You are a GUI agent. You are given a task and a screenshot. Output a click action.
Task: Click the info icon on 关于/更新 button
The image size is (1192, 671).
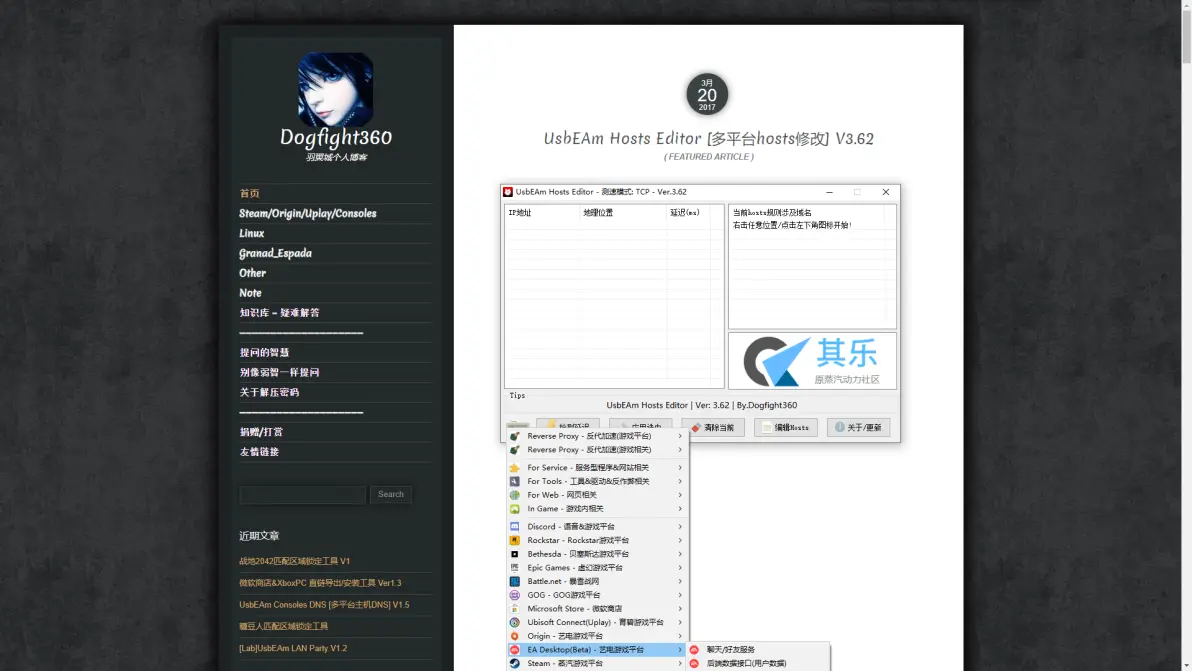(x=840, y=428)
